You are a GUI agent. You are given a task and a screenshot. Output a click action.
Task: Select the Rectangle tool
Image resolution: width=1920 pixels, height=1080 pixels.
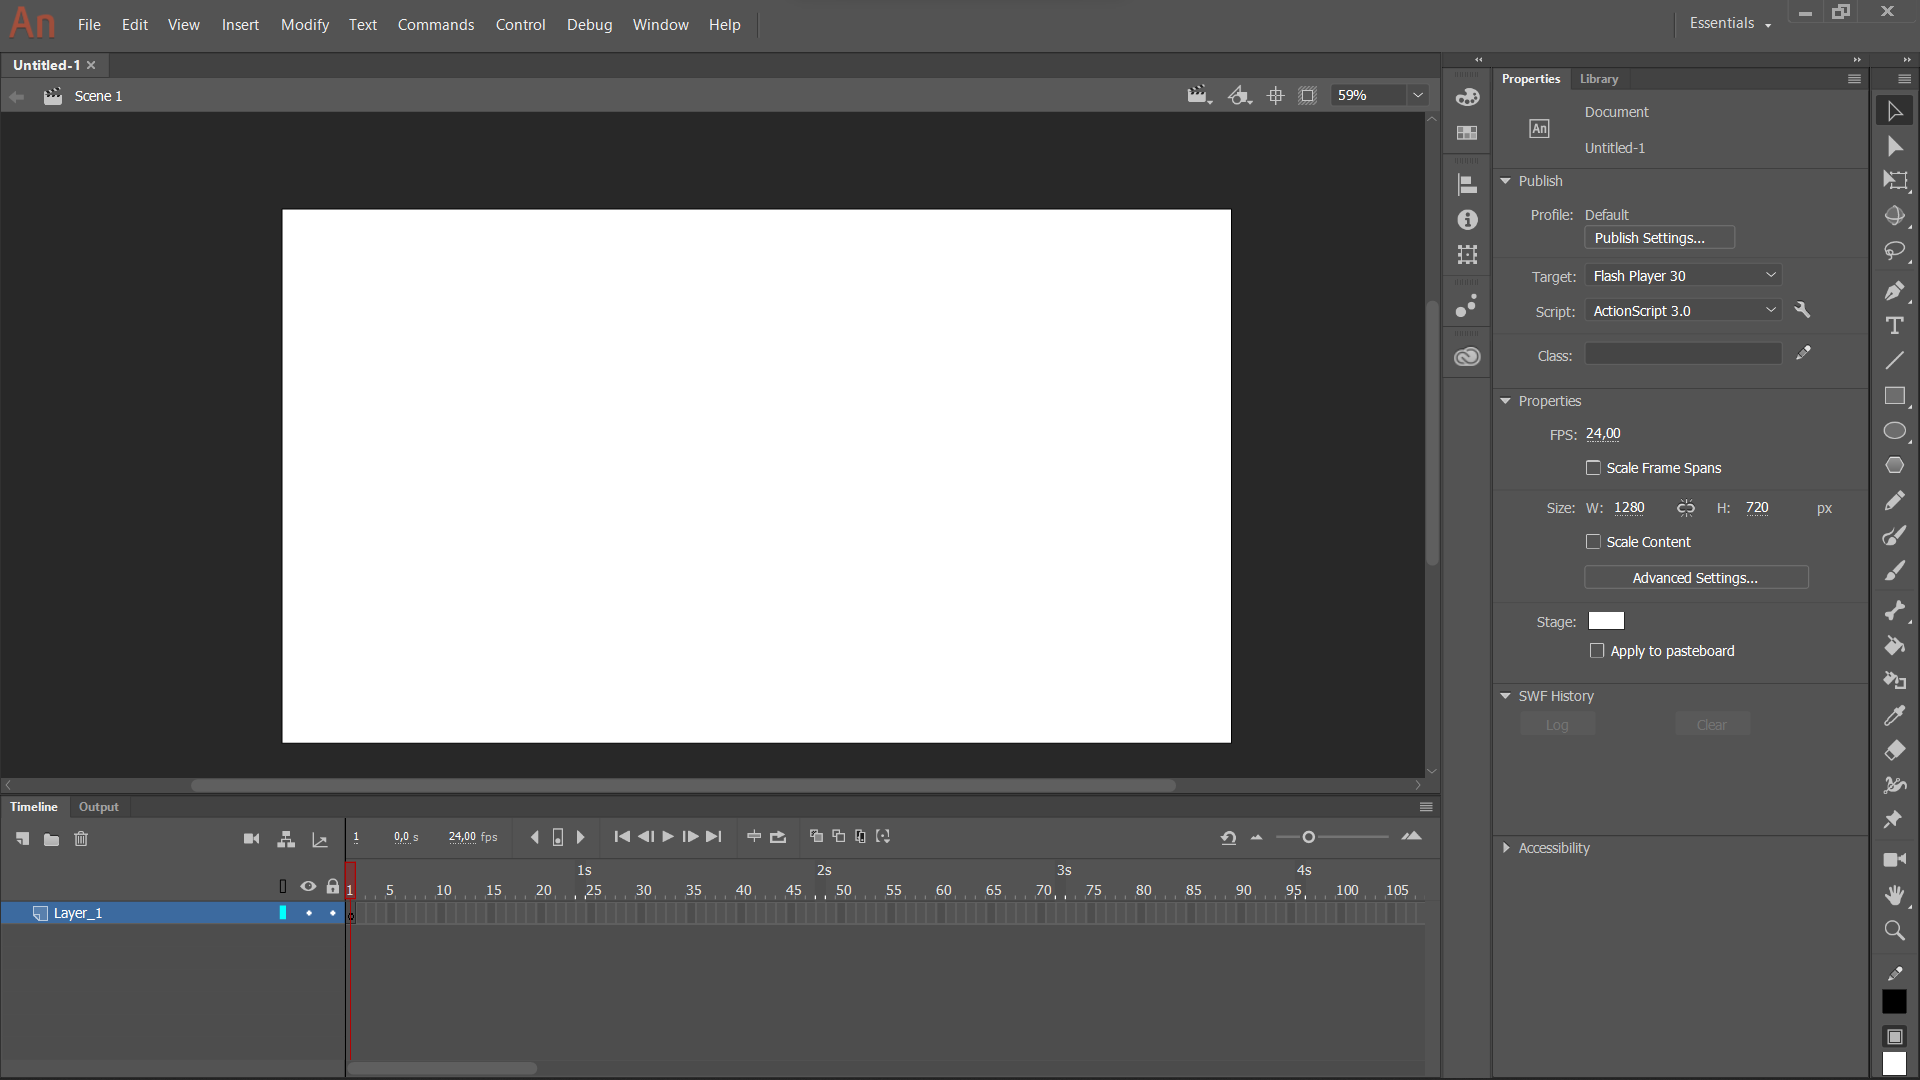(1894, 396)
